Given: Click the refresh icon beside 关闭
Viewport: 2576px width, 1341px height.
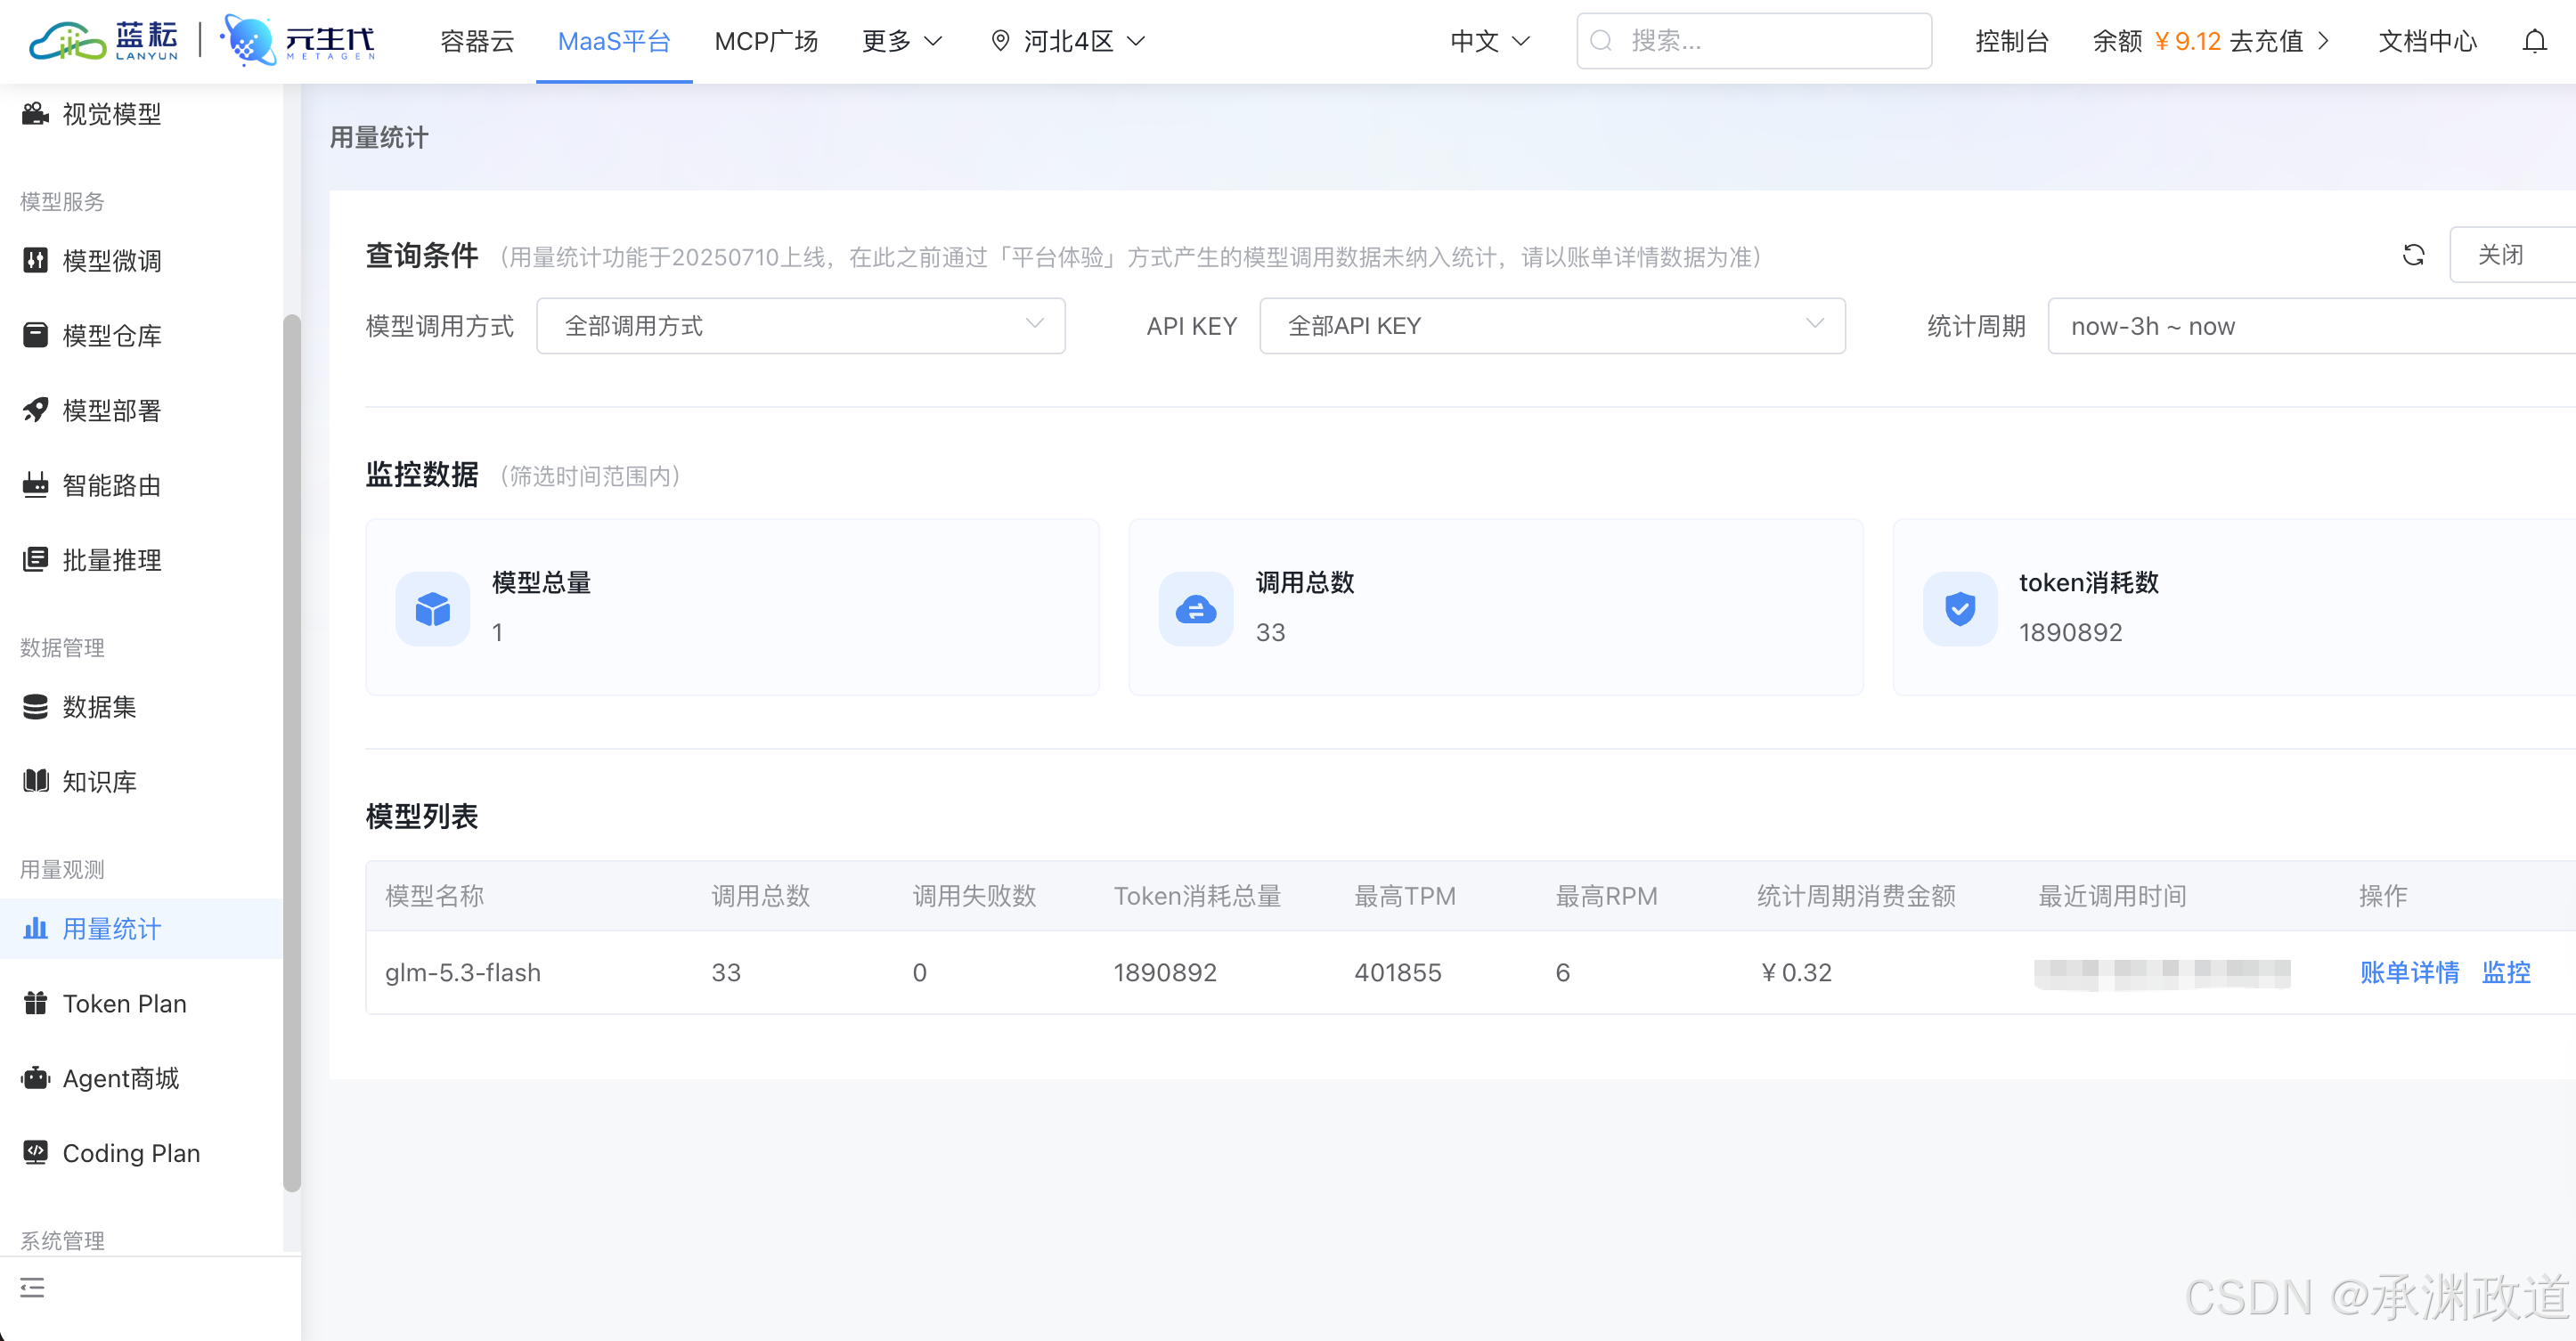Looking at the screenshot, I should [2413, 255].
